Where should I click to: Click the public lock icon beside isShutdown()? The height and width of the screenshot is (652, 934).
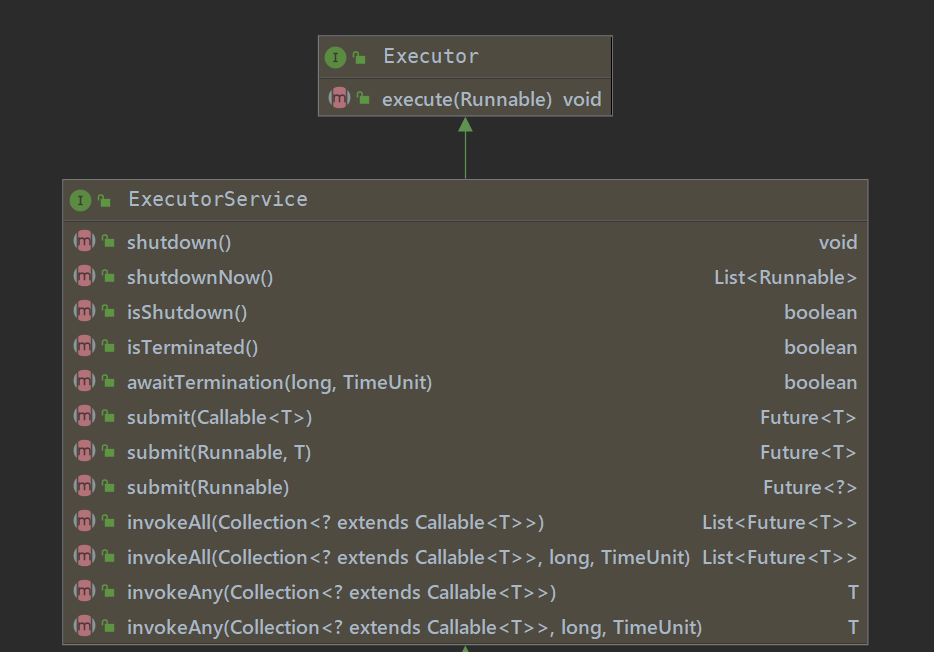point(108,312)
